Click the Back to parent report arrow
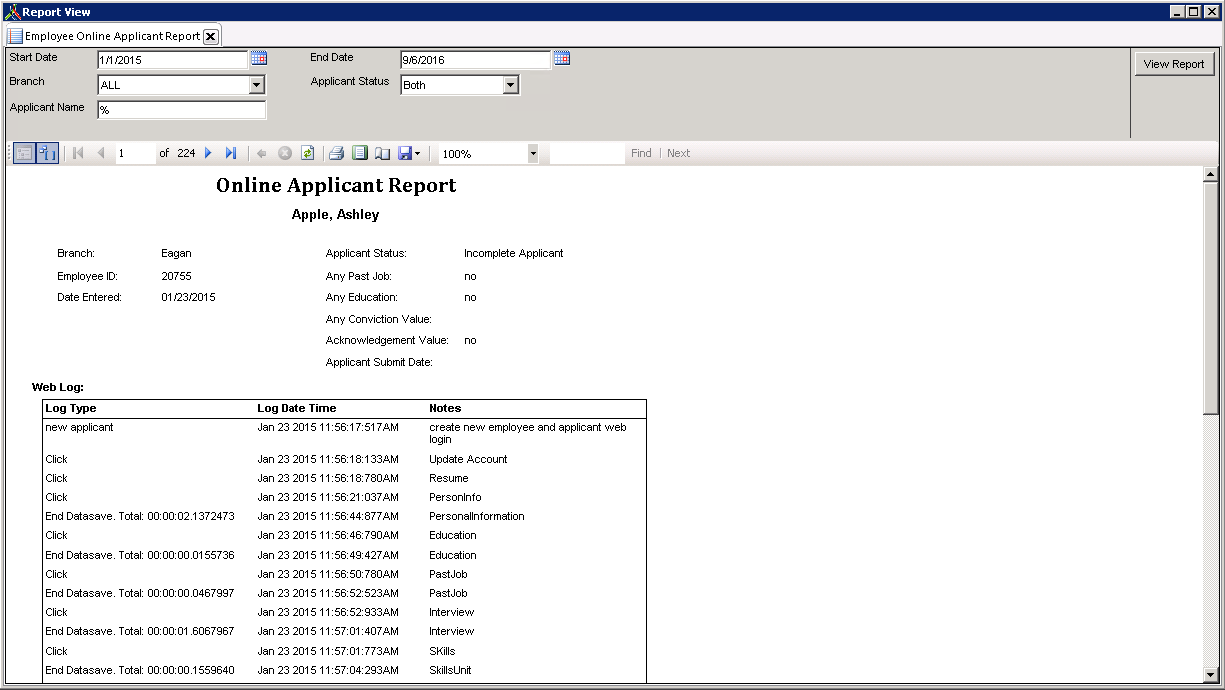This screenshot has width=1225, height=690. tap(261, 153)
